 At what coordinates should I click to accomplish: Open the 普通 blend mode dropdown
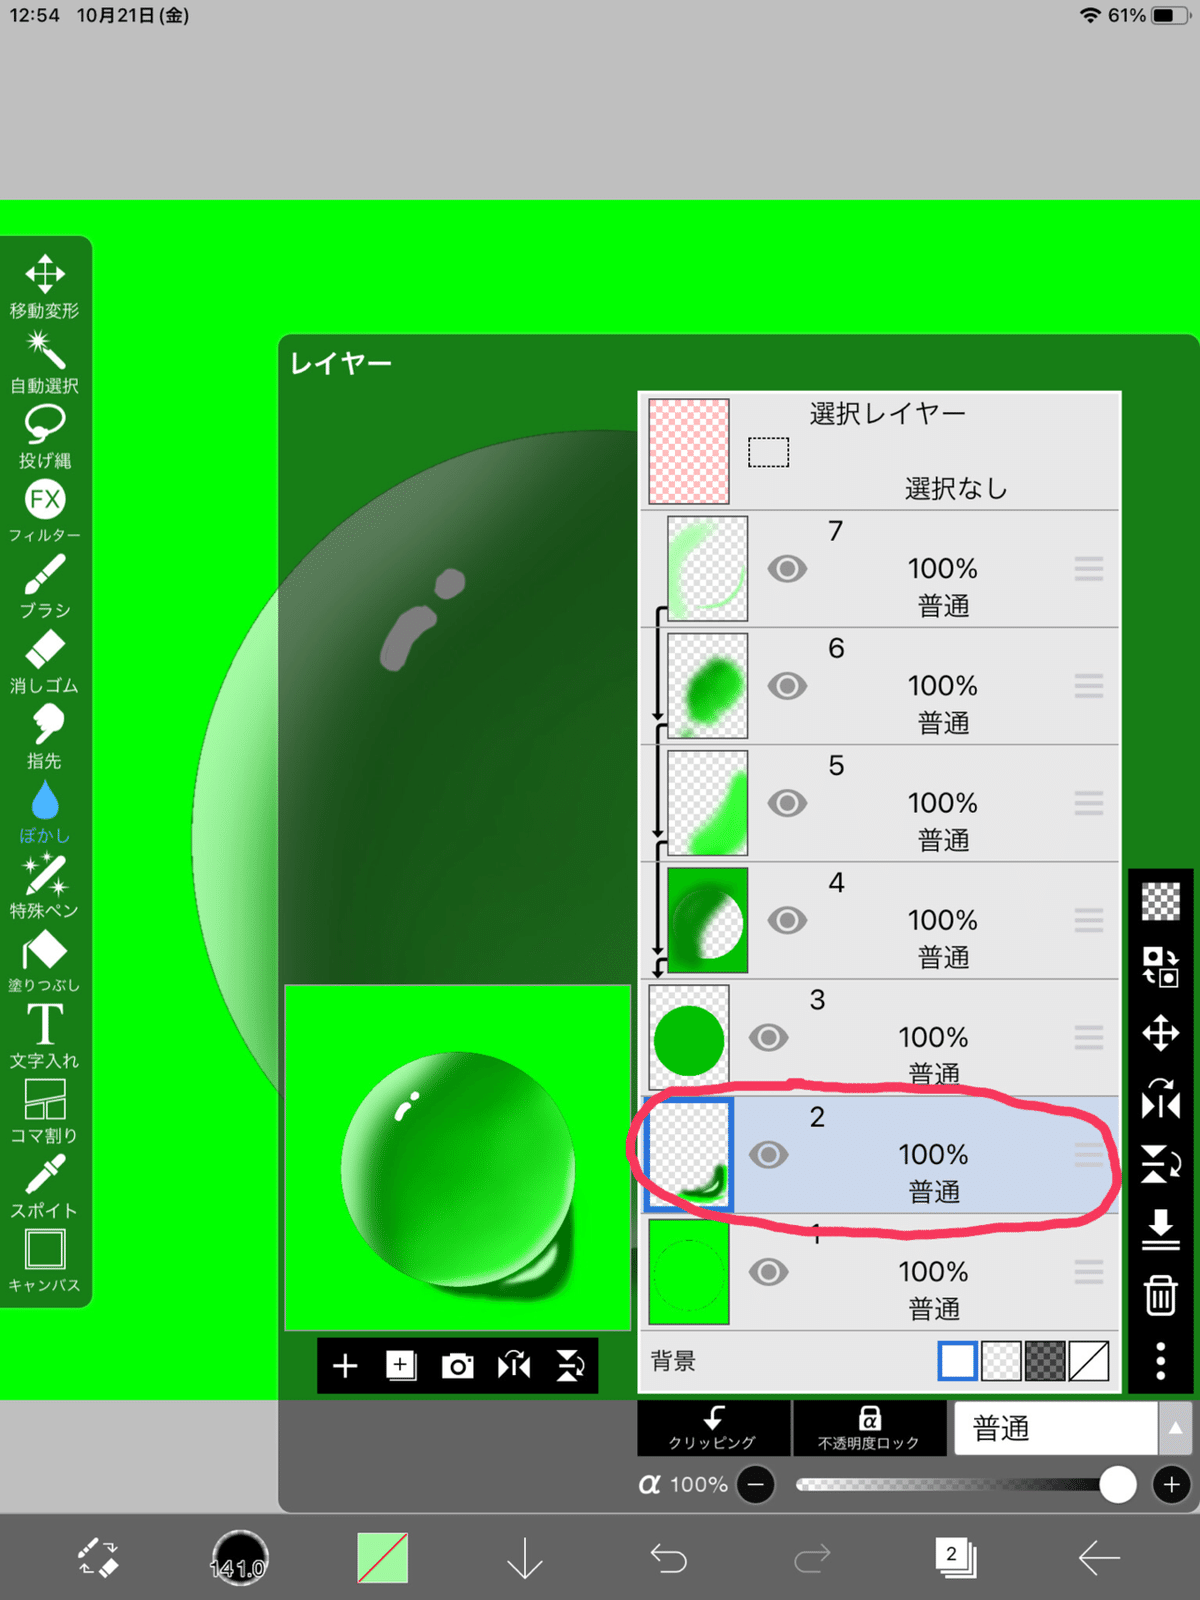[1056, 1428]
